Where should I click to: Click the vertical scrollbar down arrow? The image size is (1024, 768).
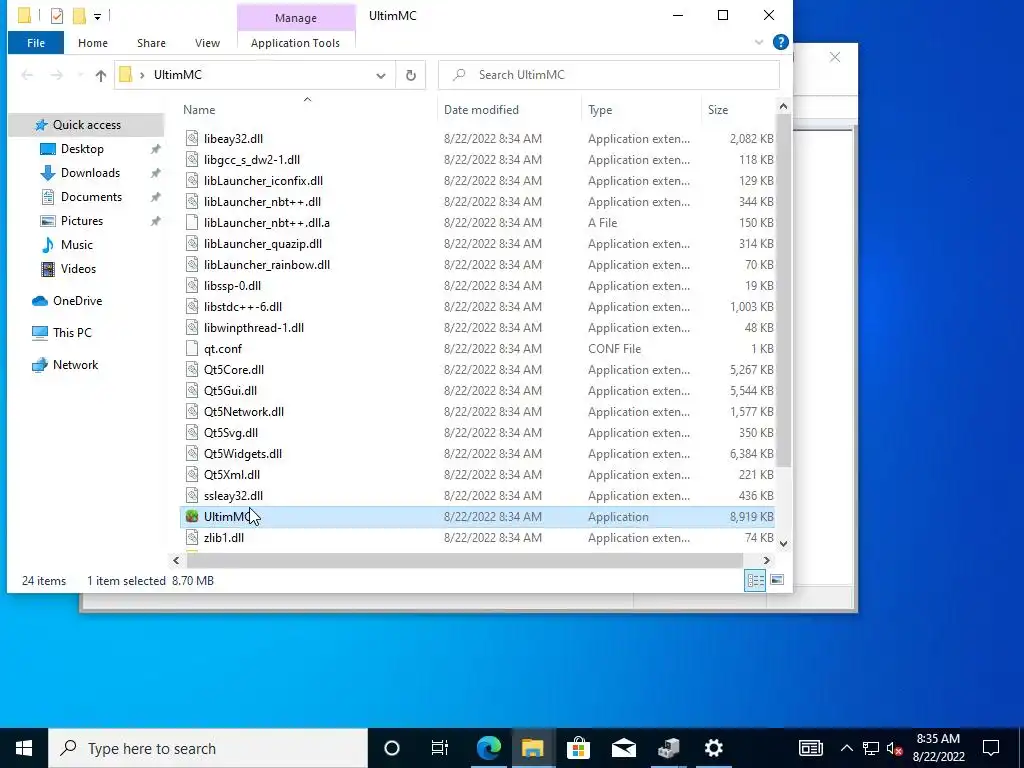pyautogui.click(x=783, y=543)
